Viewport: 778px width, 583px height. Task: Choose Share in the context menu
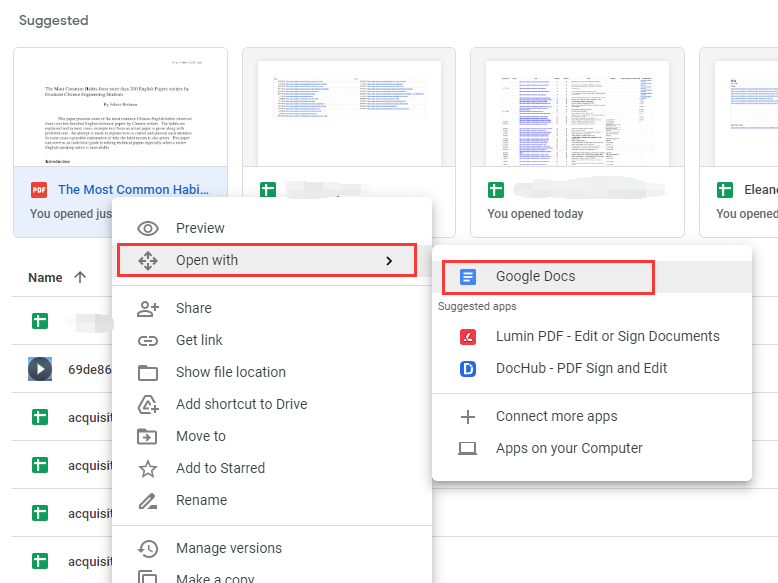point(272,309)
